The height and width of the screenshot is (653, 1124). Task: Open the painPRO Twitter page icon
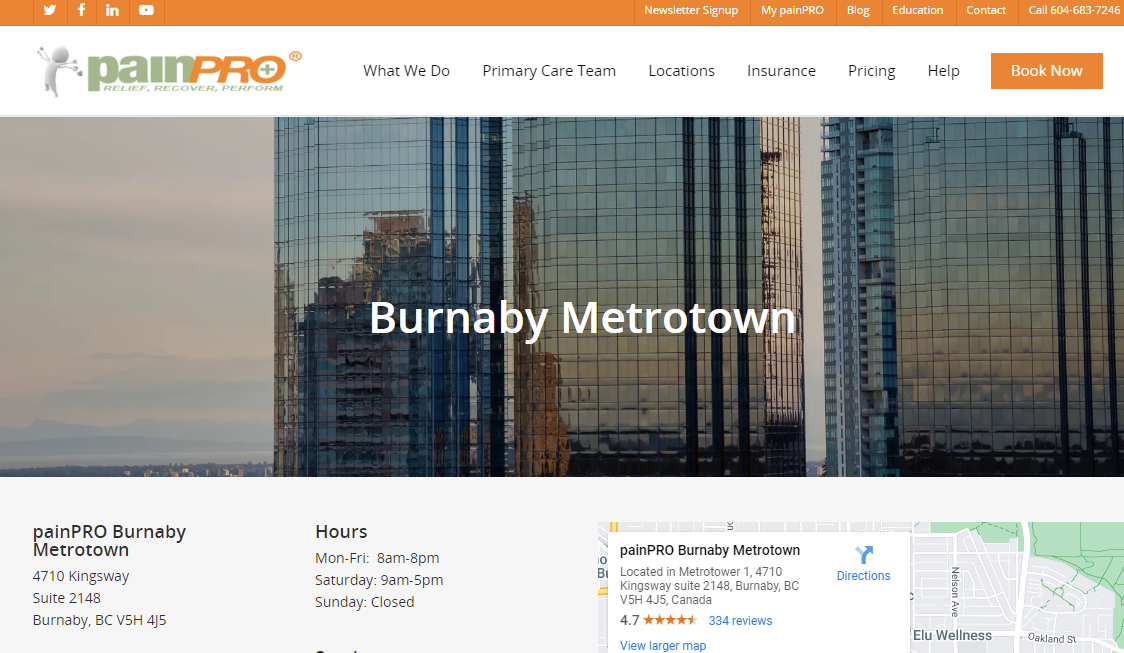point(49,10)
